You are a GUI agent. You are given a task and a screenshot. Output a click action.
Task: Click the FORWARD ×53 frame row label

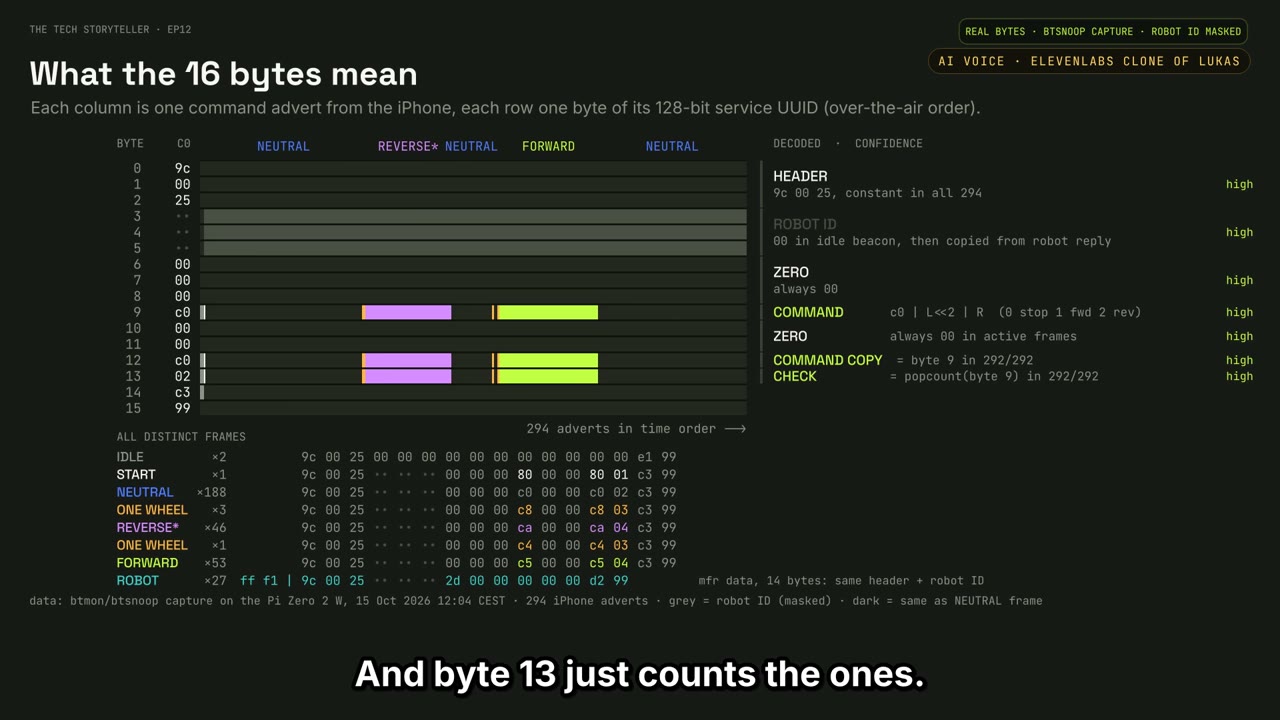click(x=148, y=563)
